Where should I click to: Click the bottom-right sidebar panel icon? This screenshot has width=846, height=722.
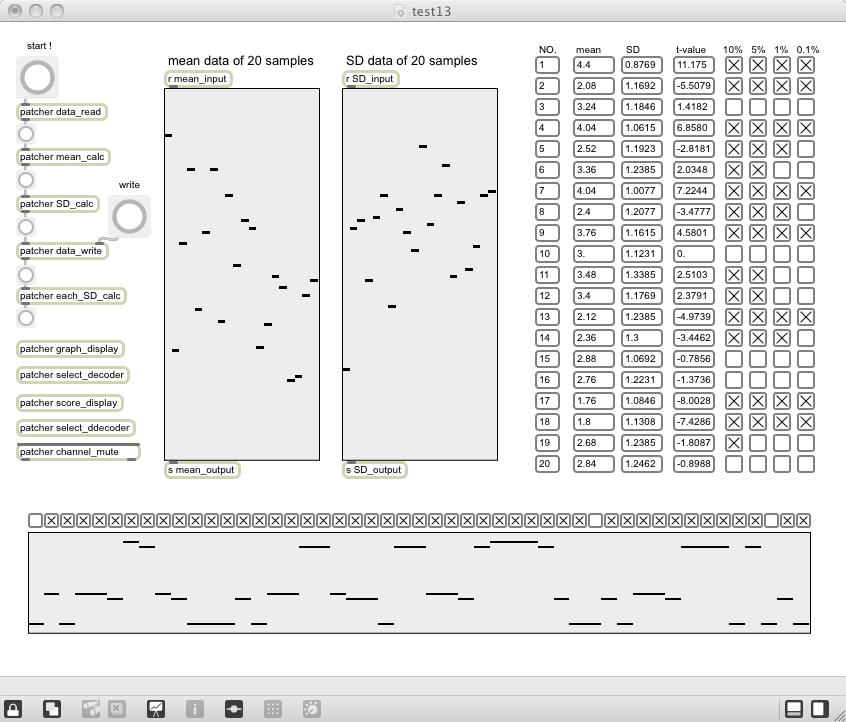click(819, 708)
